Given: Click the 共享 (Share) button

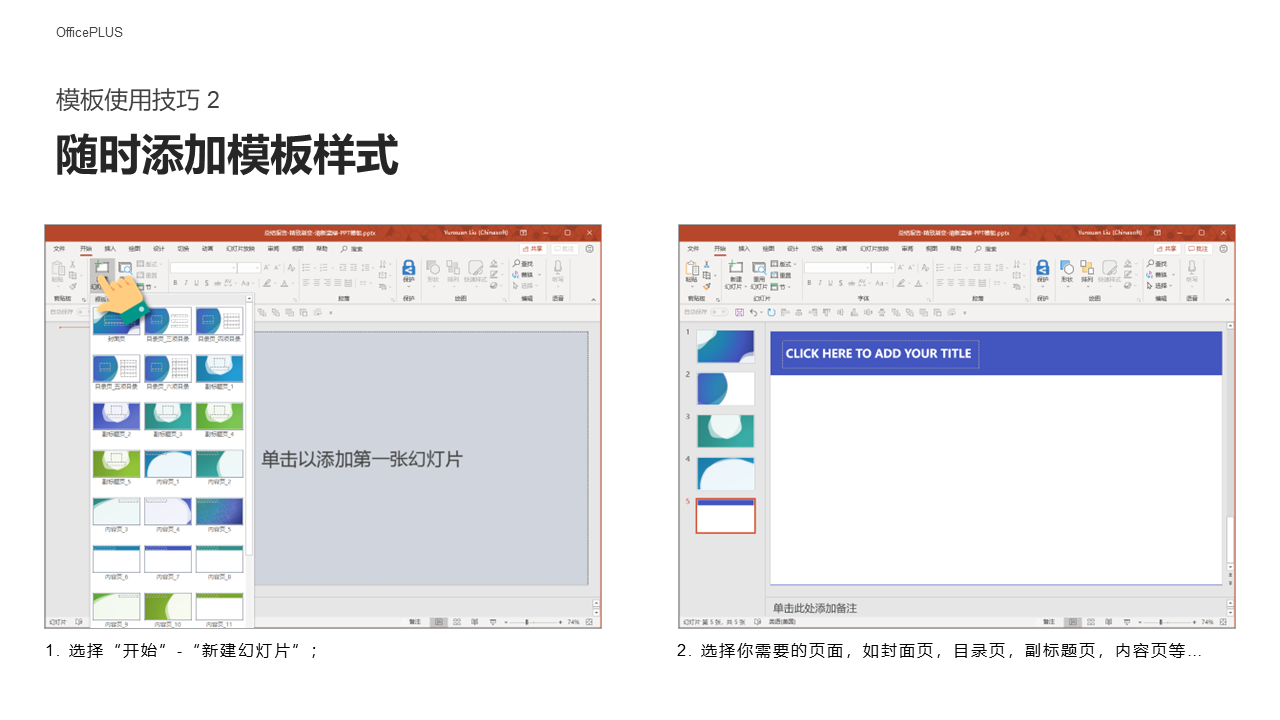Looking at the screenshot, I should tap(1169, 247).
